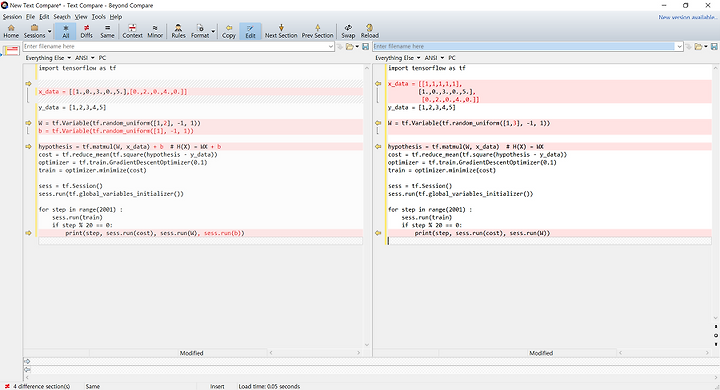720x390 pixels.
Task: Click right y_data line in code
Action: 422,107
